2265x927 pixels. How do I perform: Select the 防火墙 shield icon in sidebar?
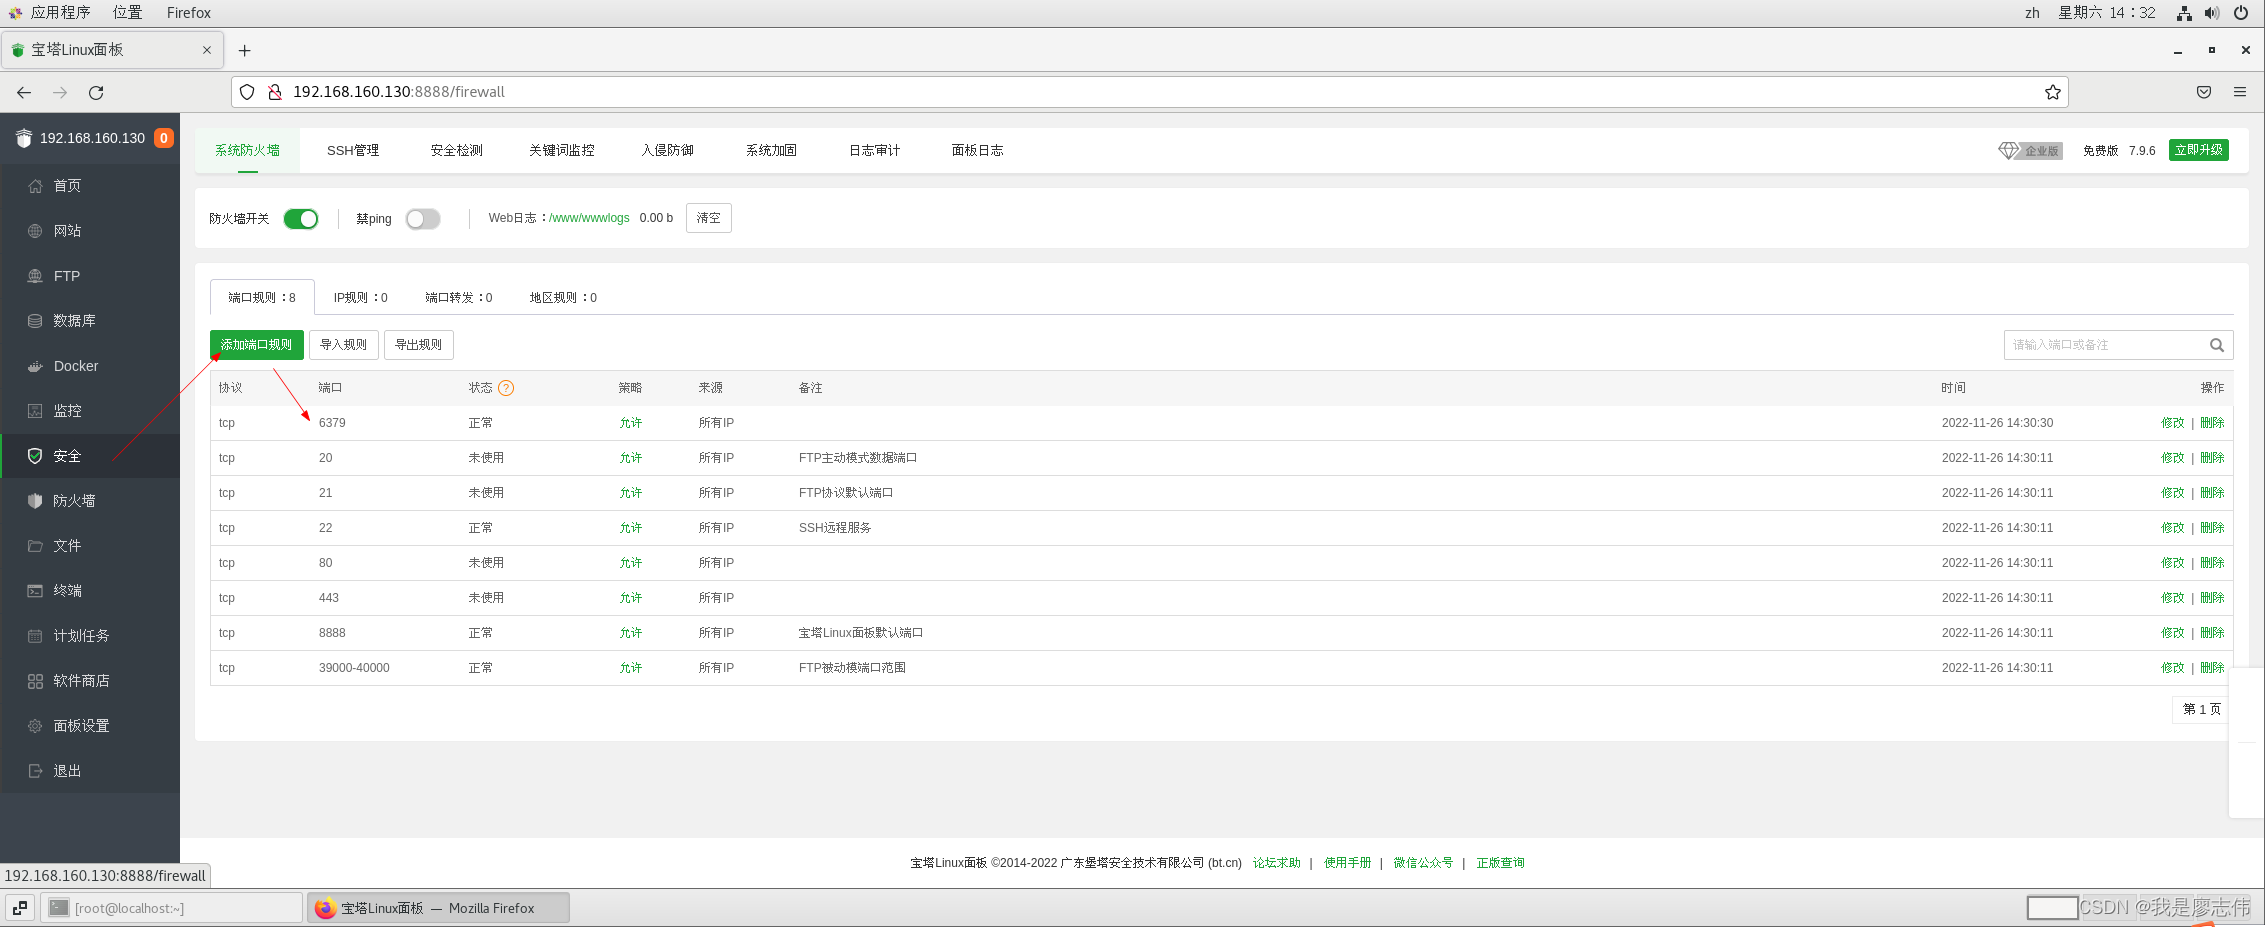click(35, 501)
